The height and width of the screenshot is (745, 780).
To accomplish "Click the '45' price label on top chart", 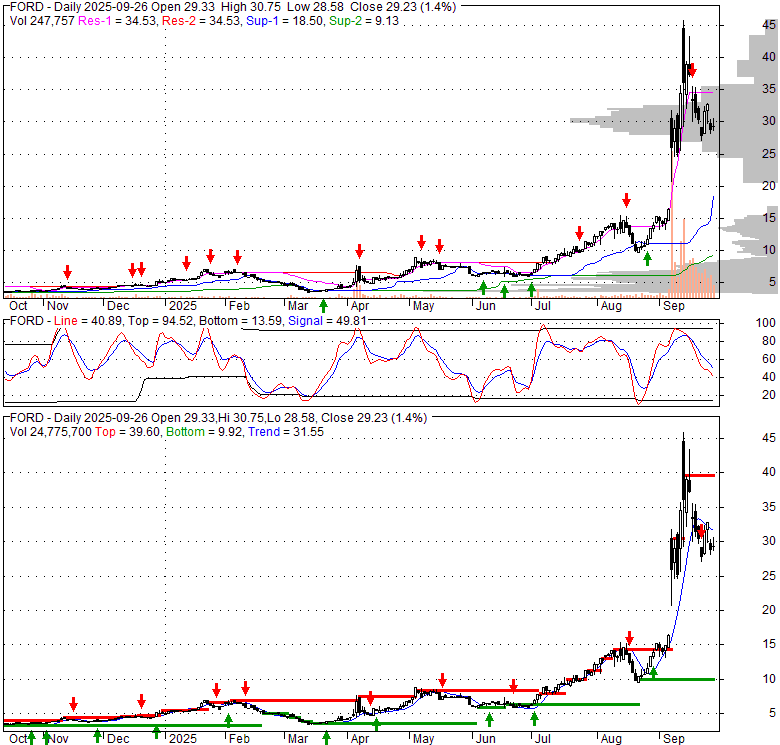I will 769,25.
